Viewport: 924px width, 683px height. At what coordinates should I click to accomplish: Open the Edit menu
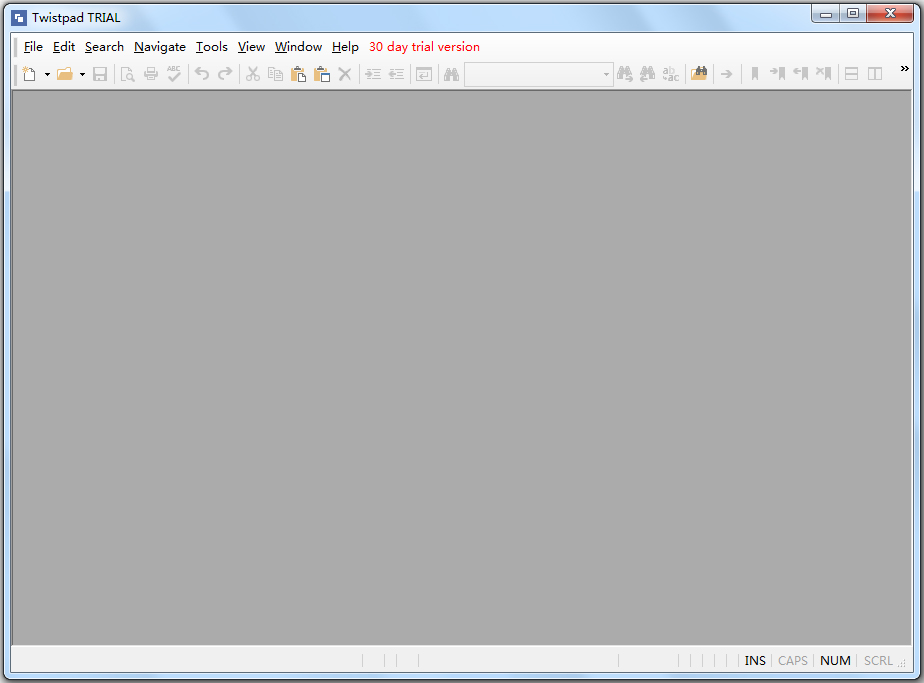point(64,47)
